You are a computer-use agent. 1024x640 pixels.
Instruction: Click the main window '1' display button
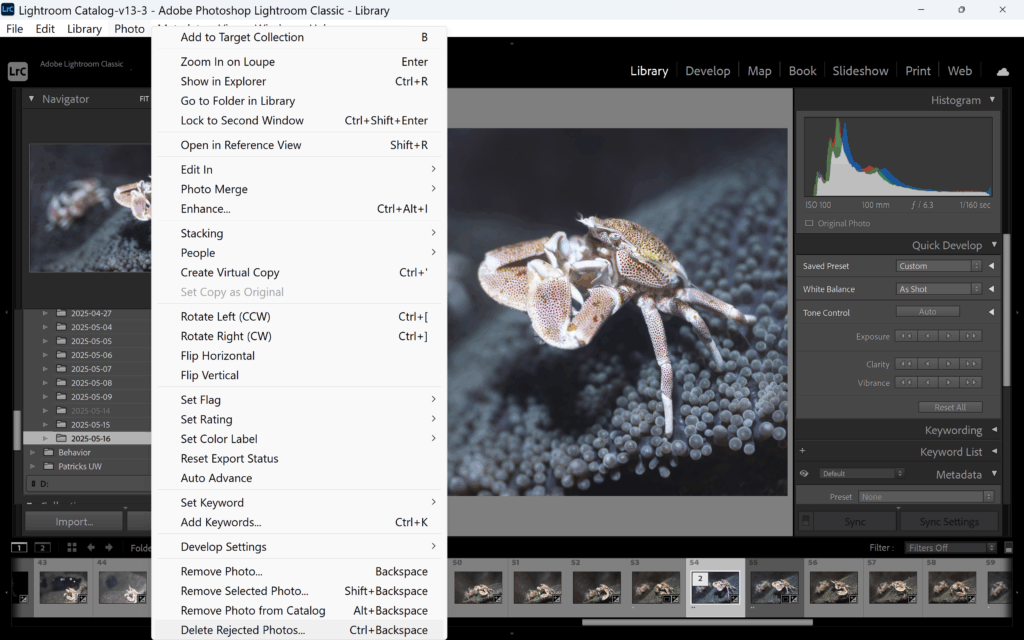(x=19, y=547)
